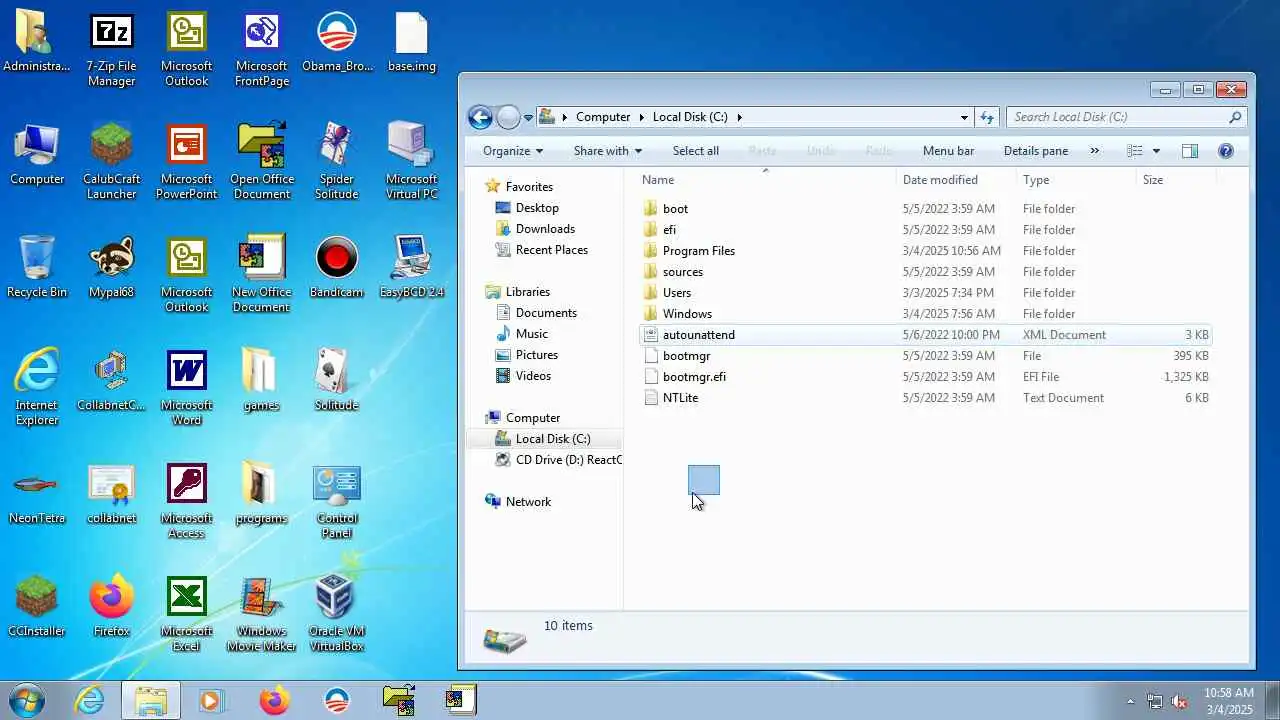The image size is (1280, 720).
Task: Open Windows Movie Maker desktop icon
Action: [261, 614]
